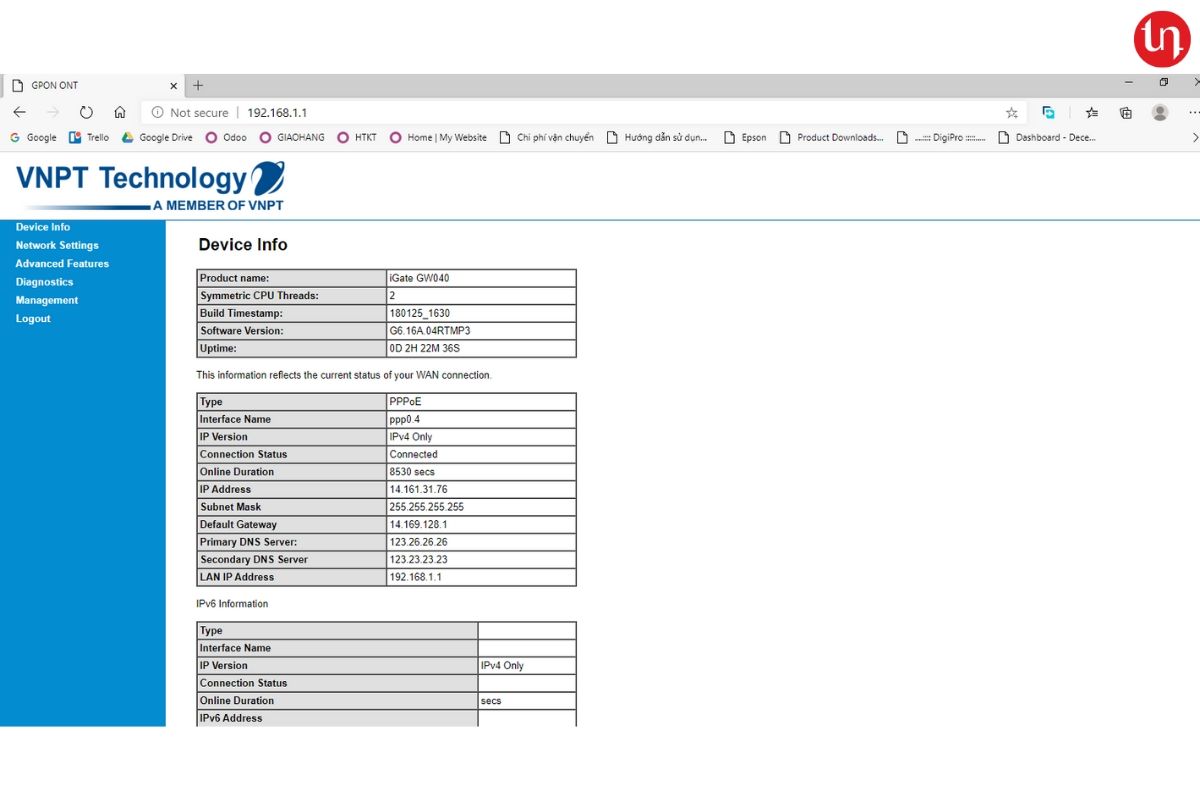Select the GPON ONT browser tab
The height and width of the screenshot is (800, 1200).
94,86
